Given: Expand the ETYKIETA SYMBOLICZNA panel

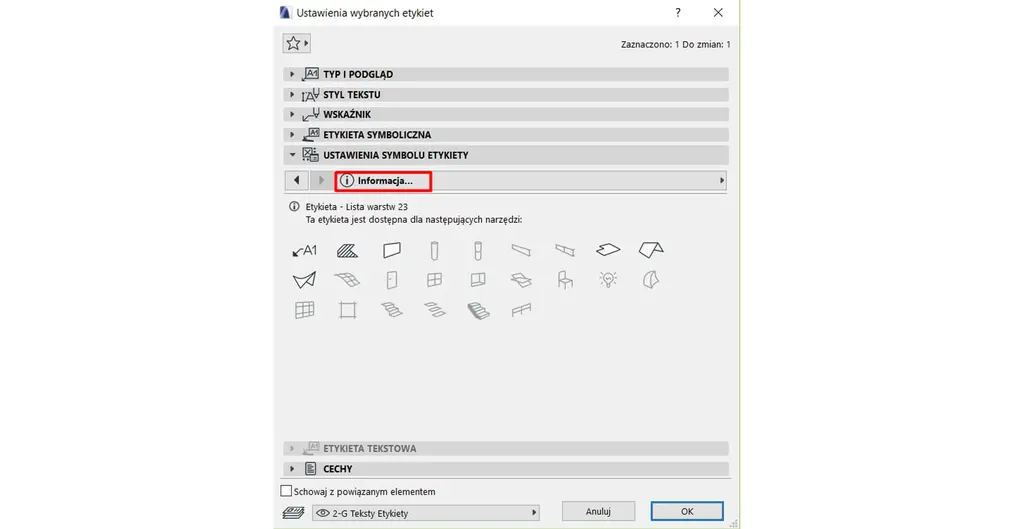Looking at the screenshot, I should 506,135.
